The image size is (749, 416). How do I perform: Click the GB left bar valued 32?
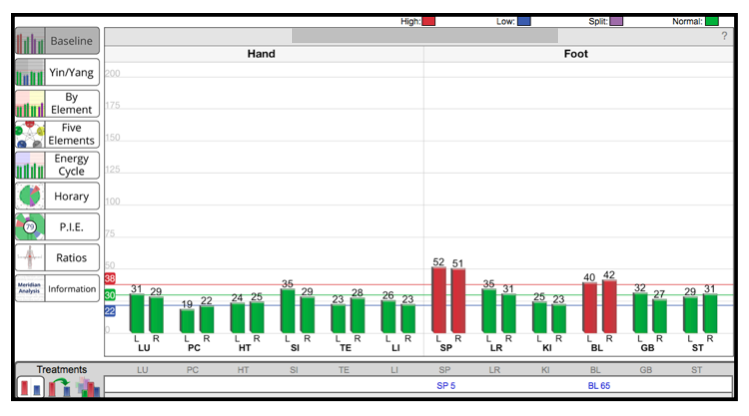[x=640, y=313]
